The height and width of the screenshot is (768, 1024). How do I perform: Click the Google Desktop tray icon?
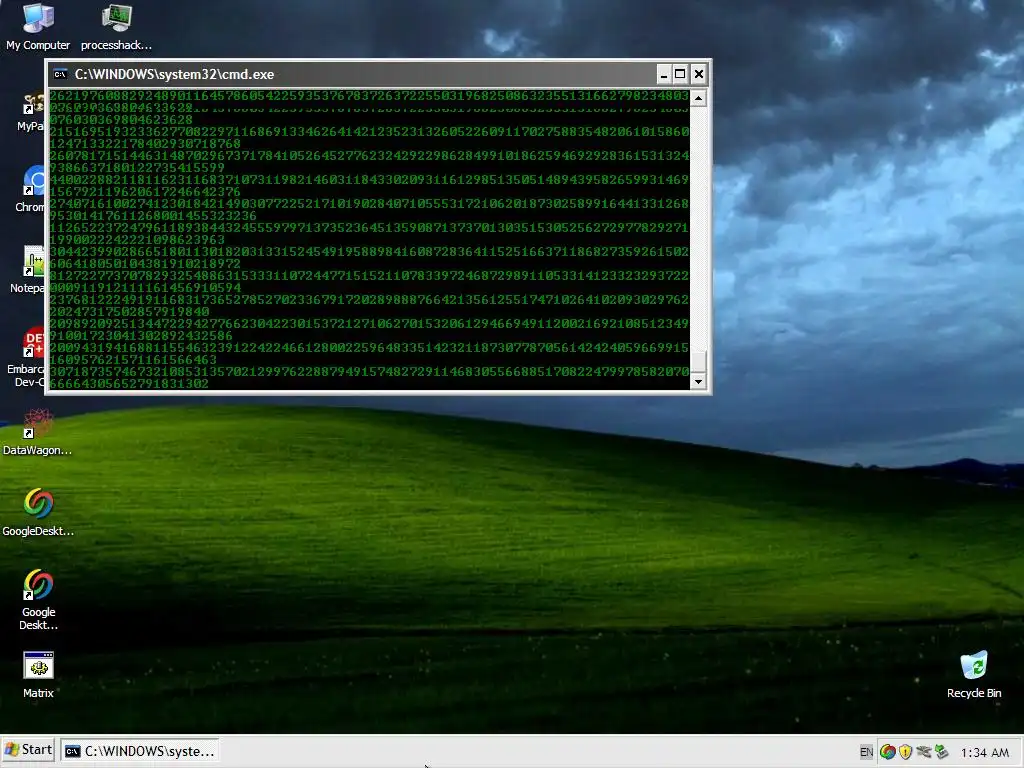click(x=888, y=752)
